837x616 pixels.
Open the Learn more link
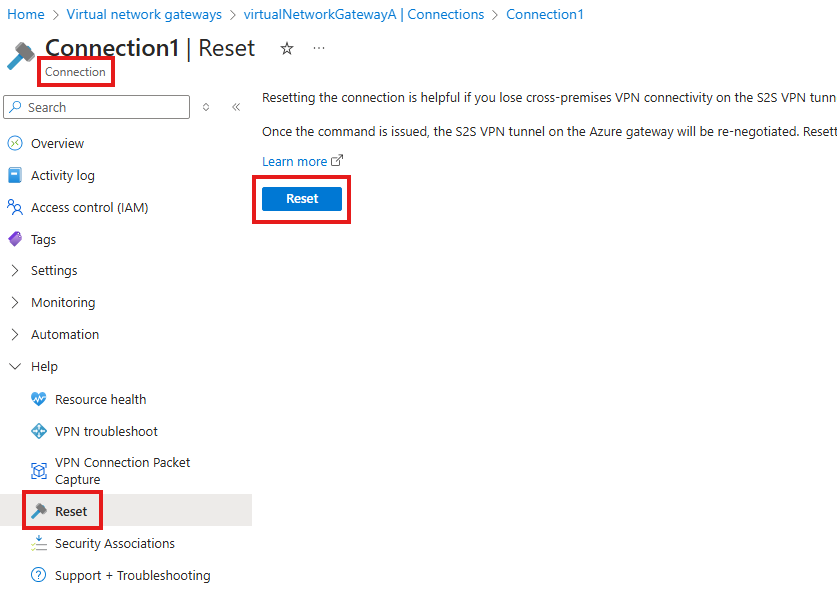(294, 161)
